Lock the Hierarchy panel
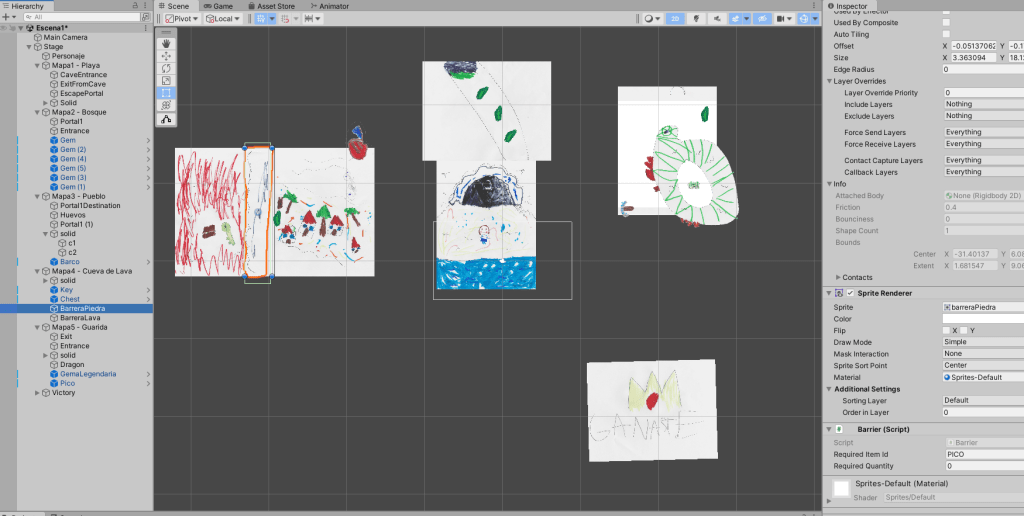This screenshot has width=1024, height=516. 136,6
